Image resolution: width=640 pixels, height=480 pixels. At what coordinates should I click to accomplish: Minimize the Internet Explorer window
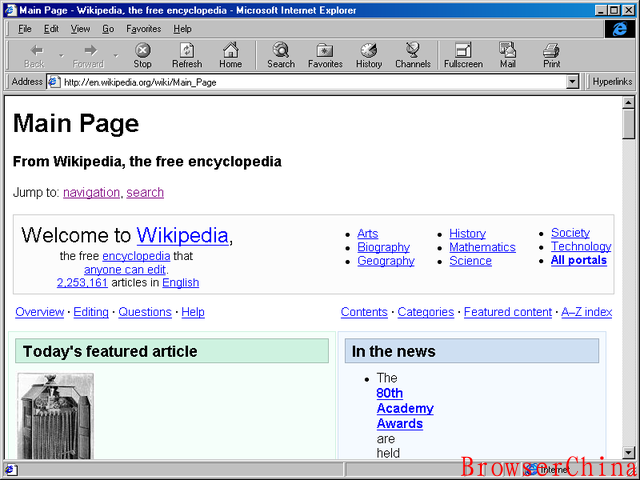point(601,11)
